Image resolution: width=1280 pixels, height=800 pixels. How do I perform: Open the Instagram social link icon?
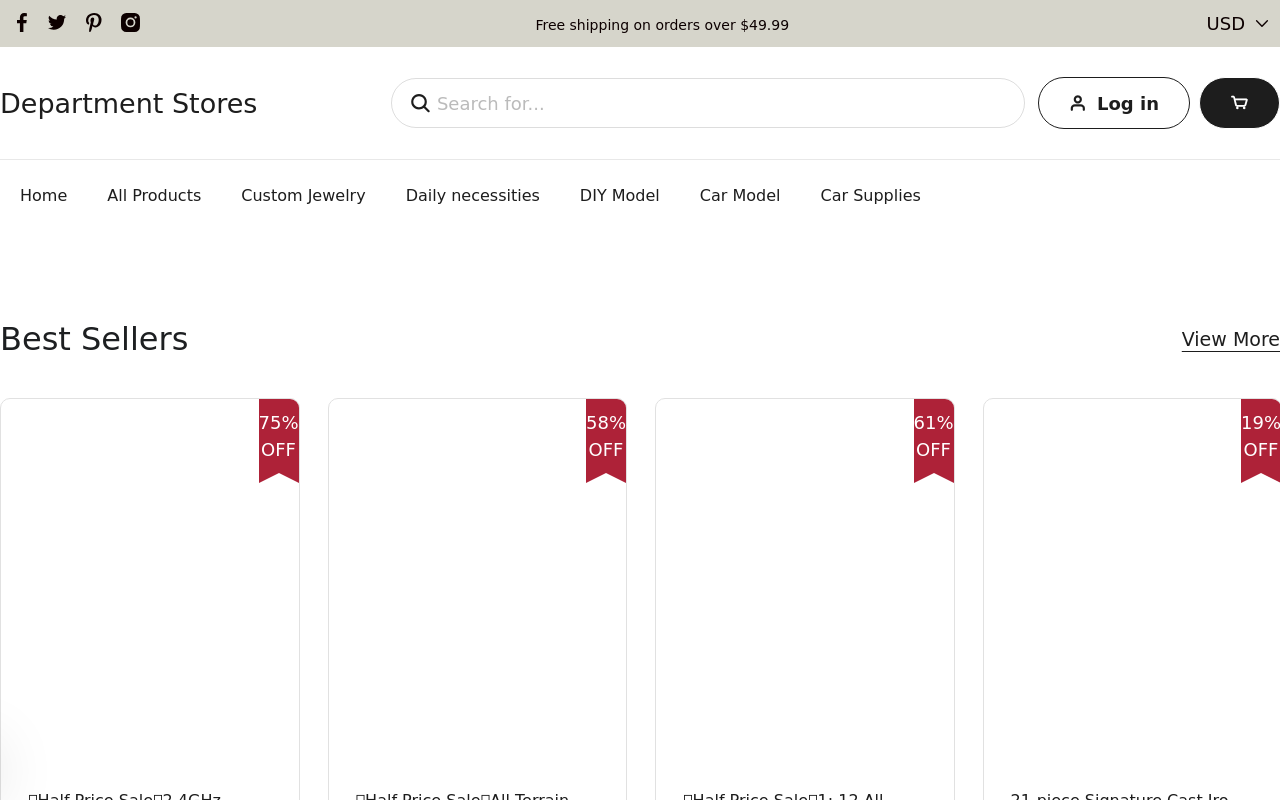coord(131,23)
